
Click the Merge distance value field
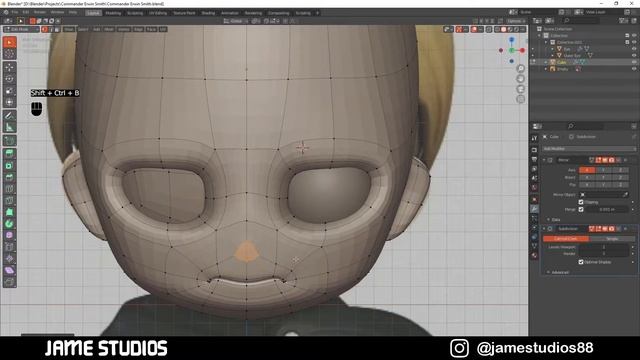click(x=607, y=209)
